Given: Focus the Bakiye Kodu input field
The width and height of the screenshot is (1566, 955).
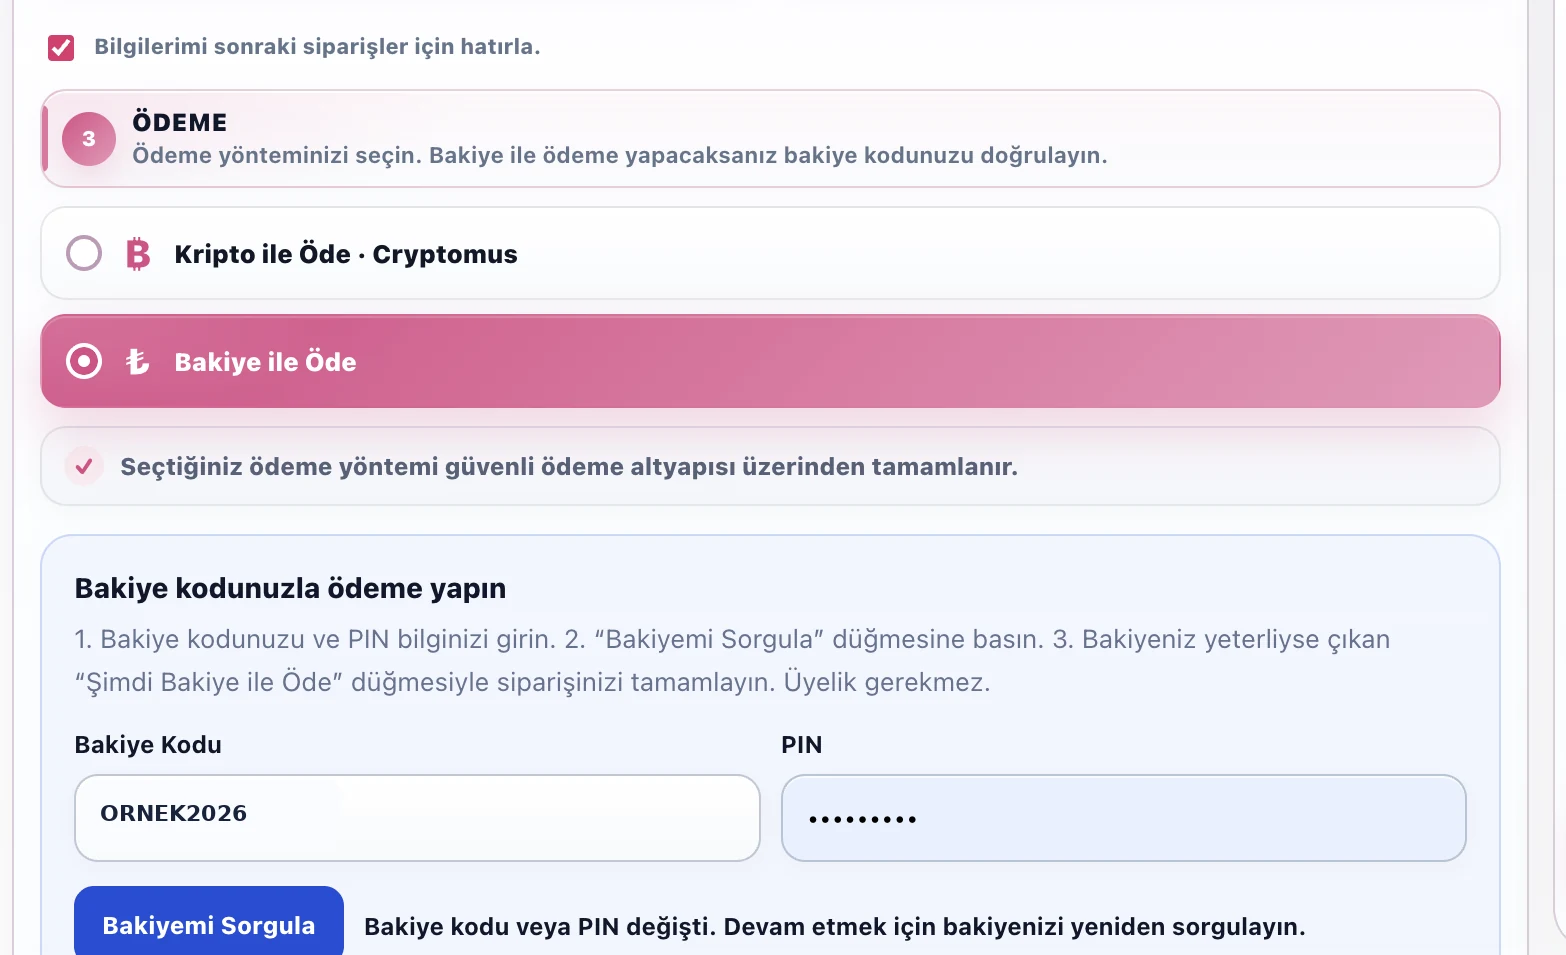Looking at the screenshot, I should pos(417,818).
